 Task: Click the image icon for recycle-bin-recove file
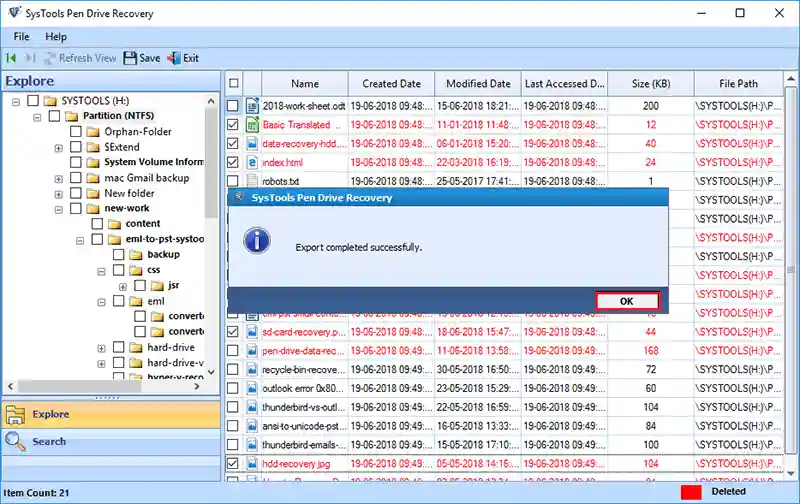tap(252, 370)
